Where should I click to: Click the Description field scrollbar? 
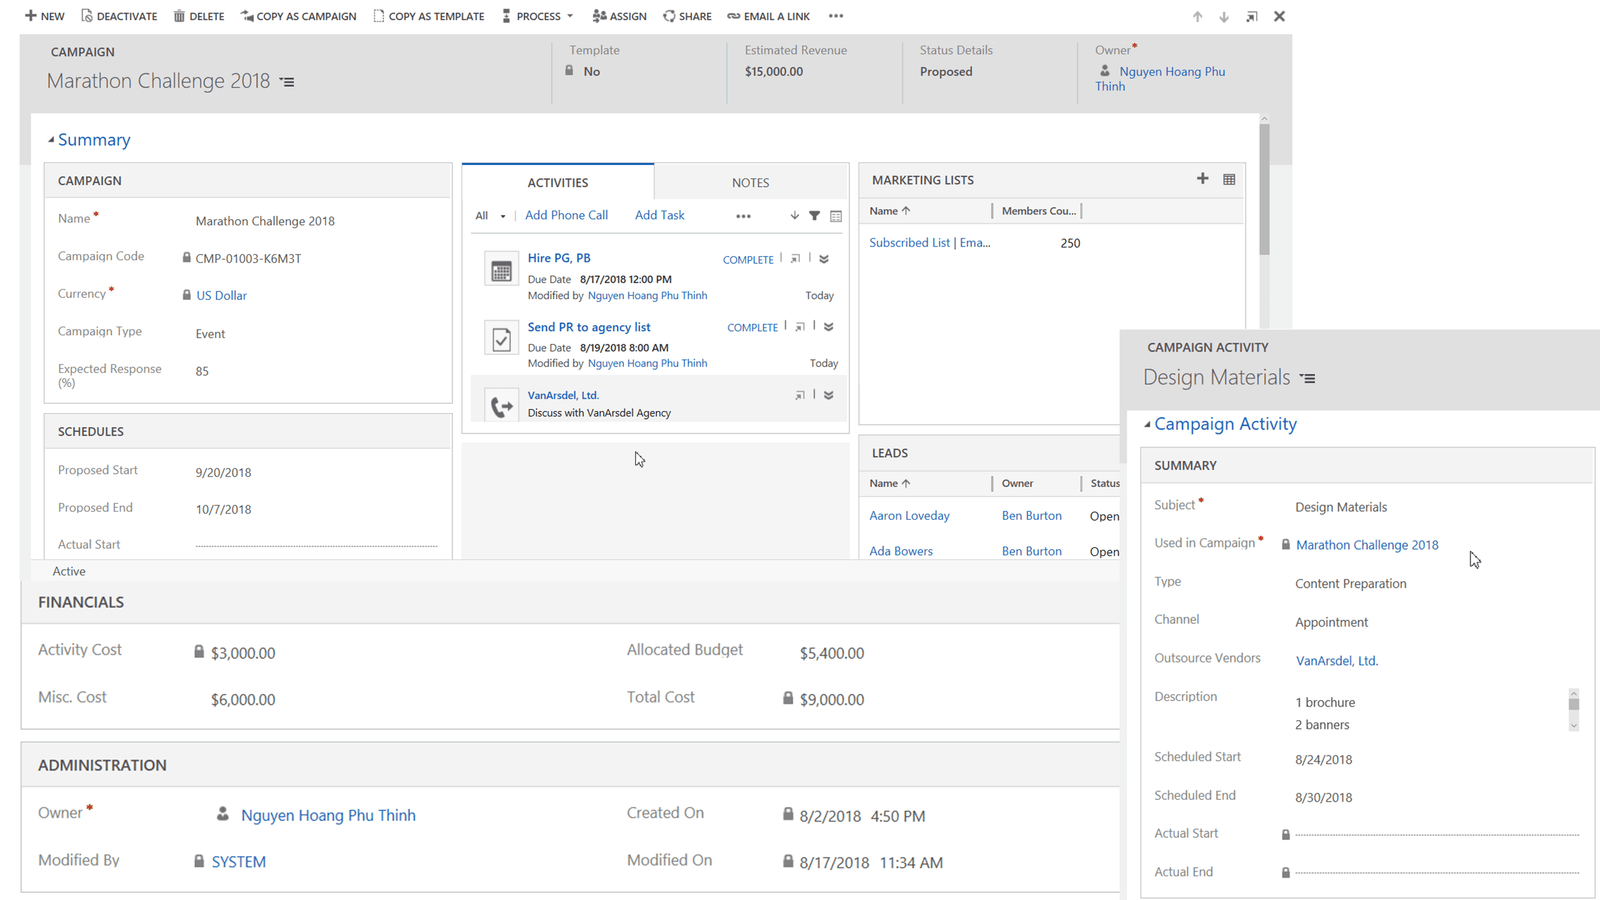[1573, 710]
